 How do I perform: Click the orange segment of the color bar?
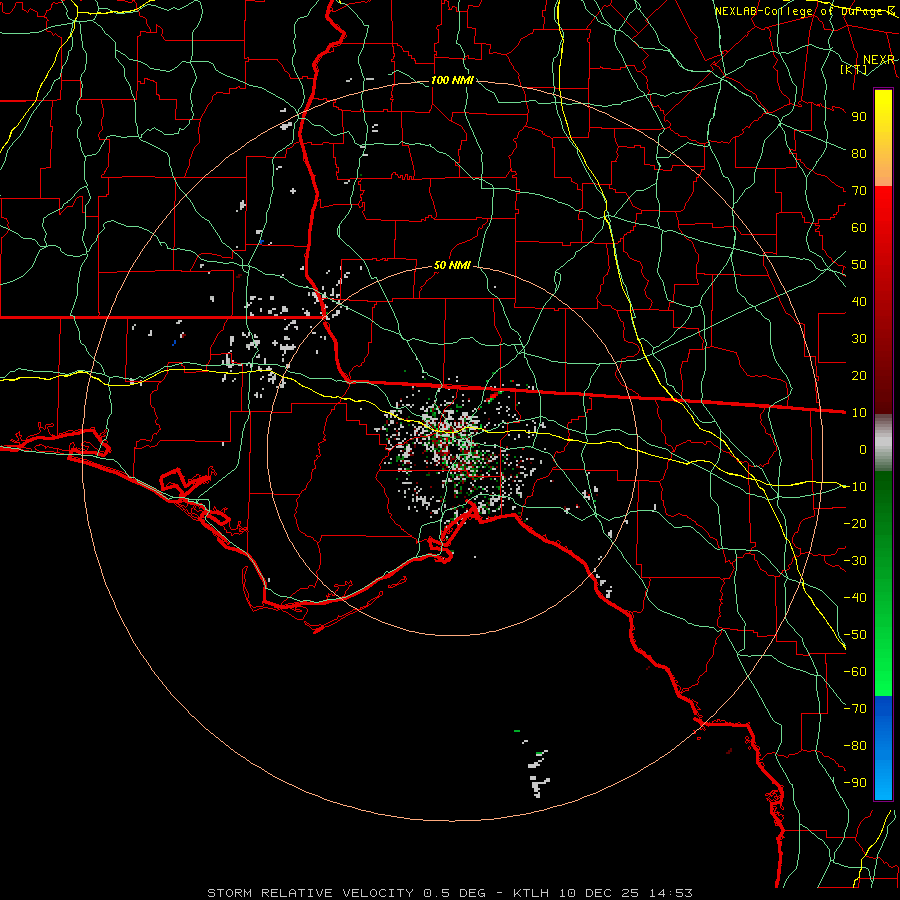click(x=883, y=168)
